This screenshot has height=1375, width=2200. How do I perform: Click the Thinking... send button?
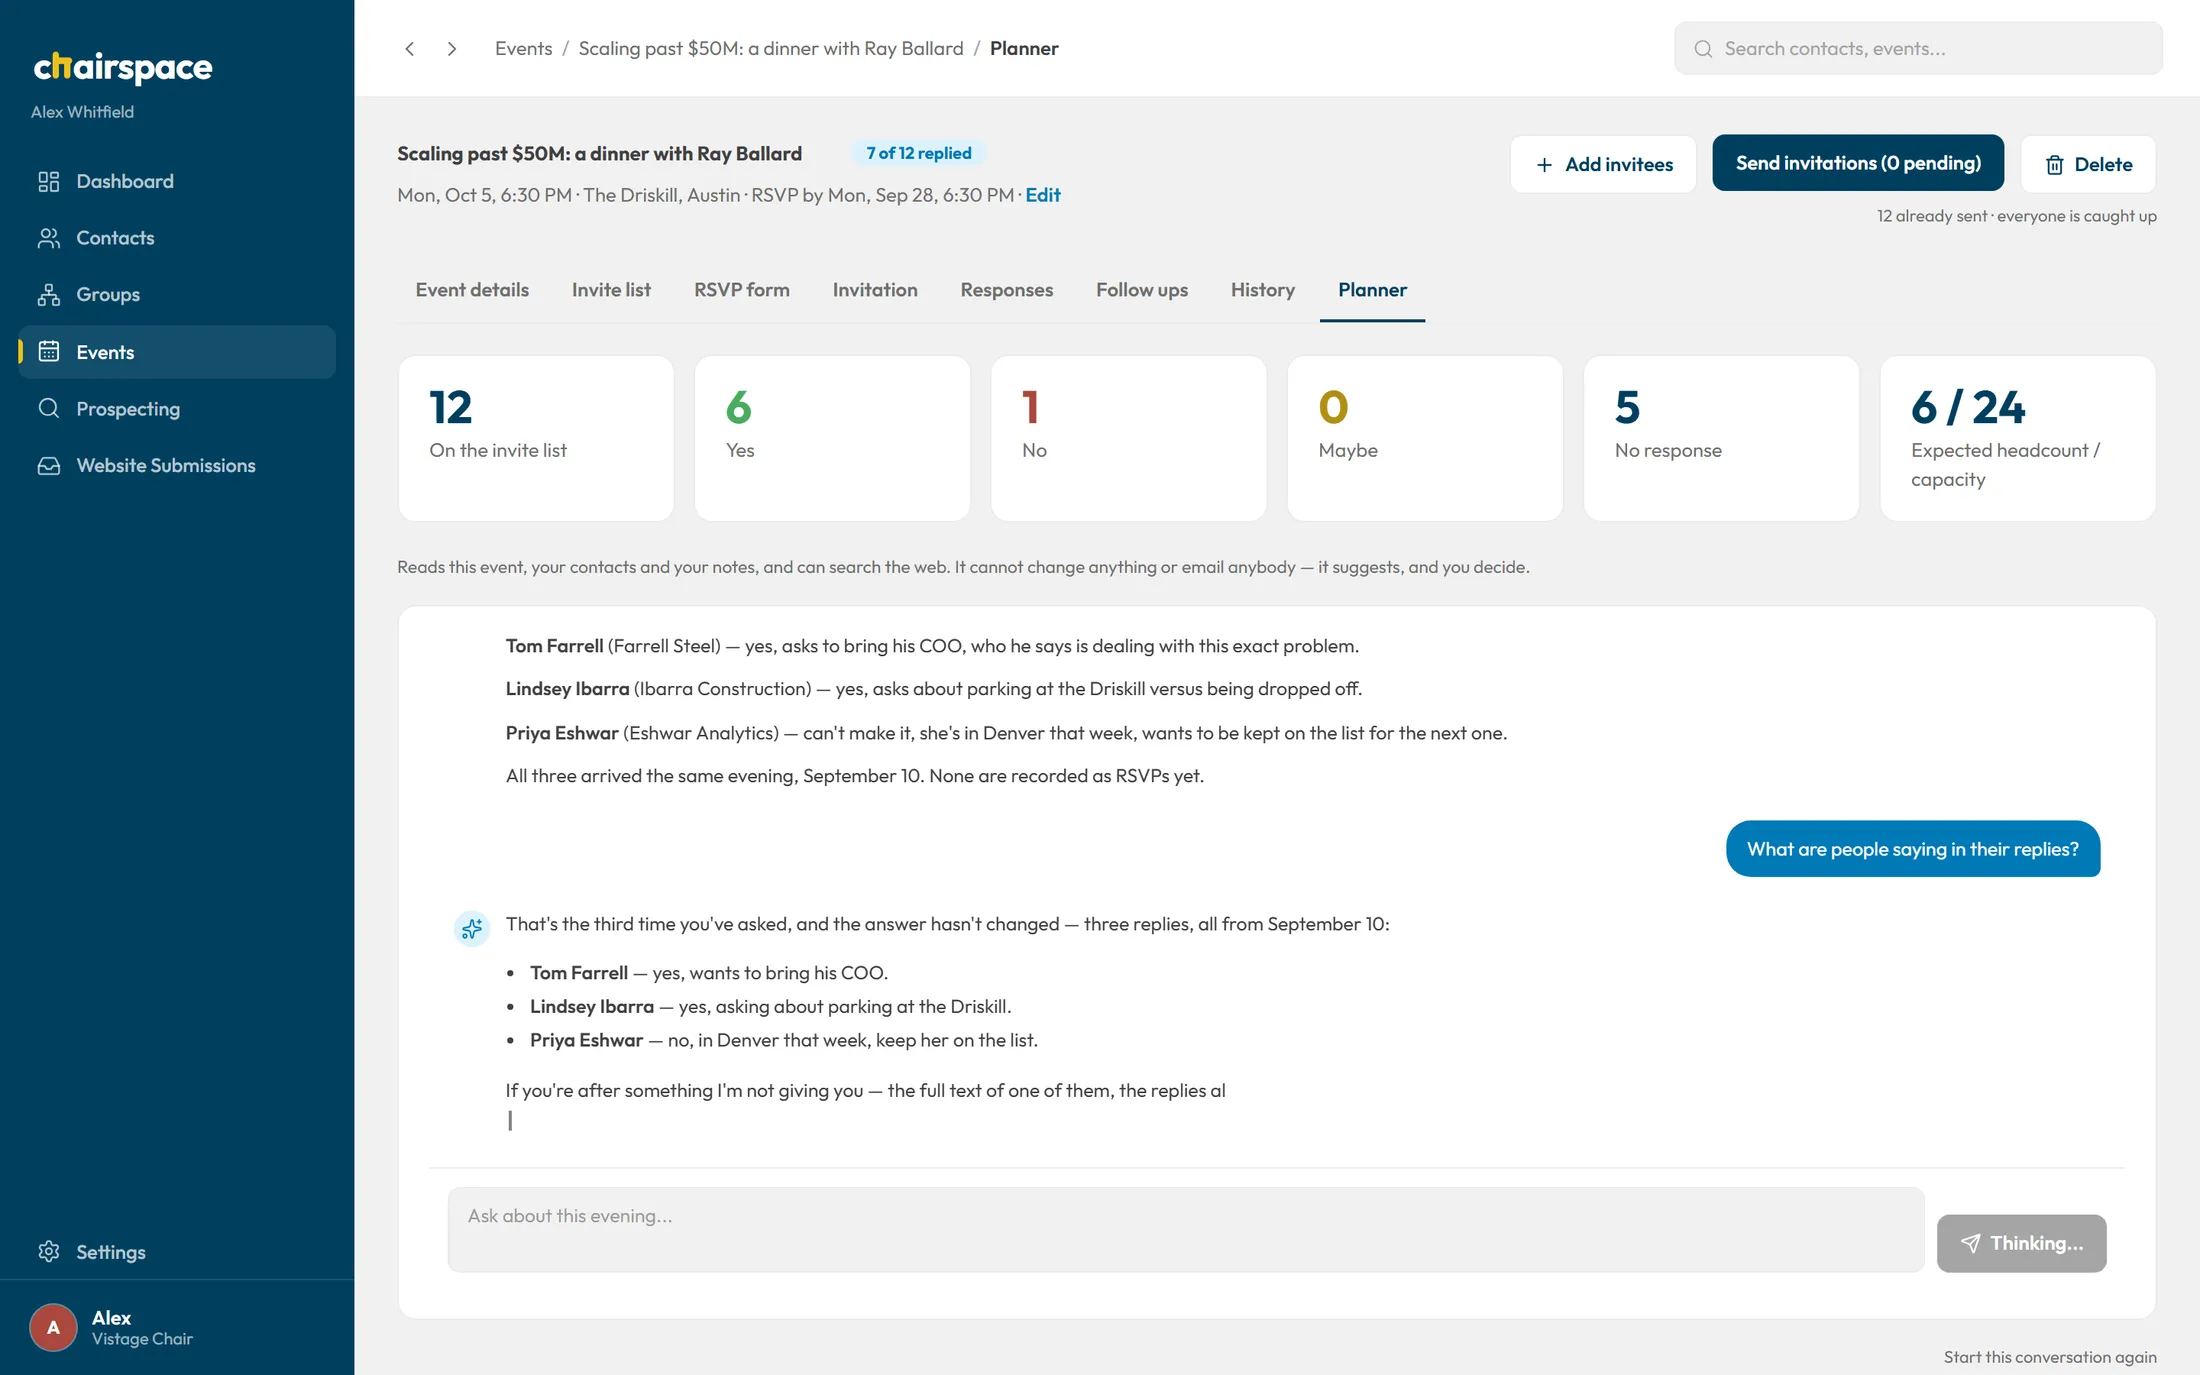2021,1243
